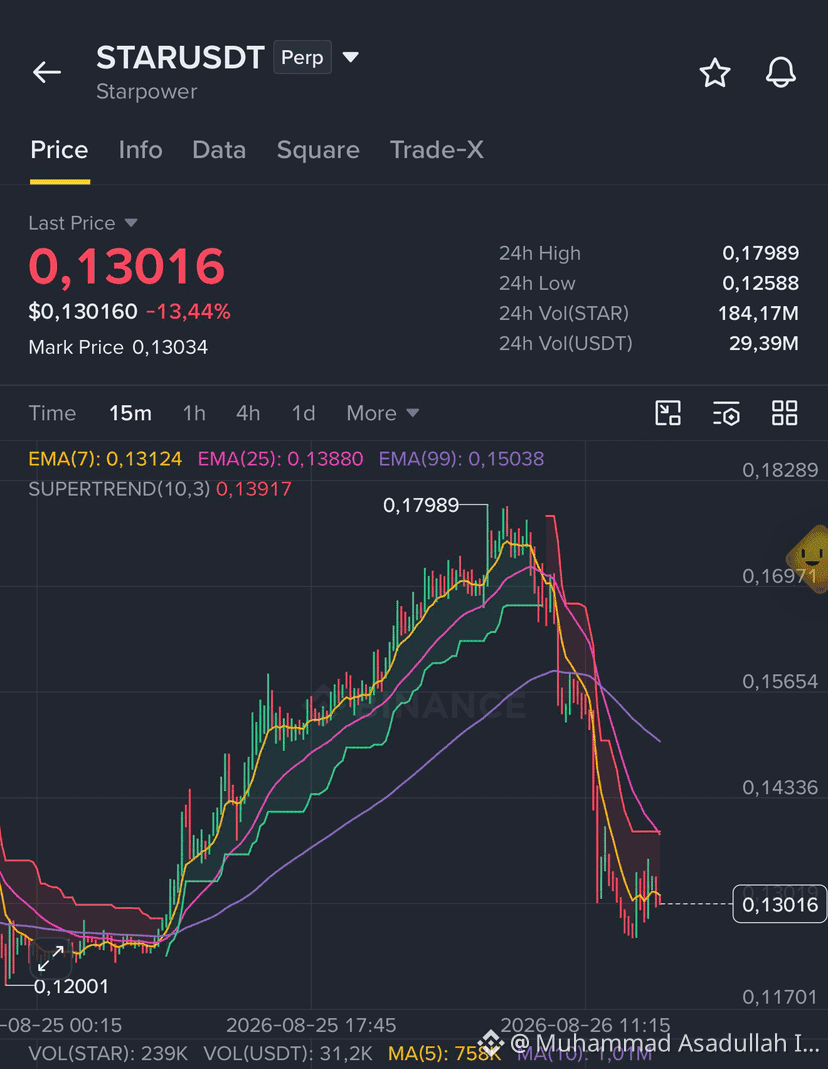Screen dimensions: 828x1069
Task: Tap the 0,11701 price axis label
Action: pos(780,998)
